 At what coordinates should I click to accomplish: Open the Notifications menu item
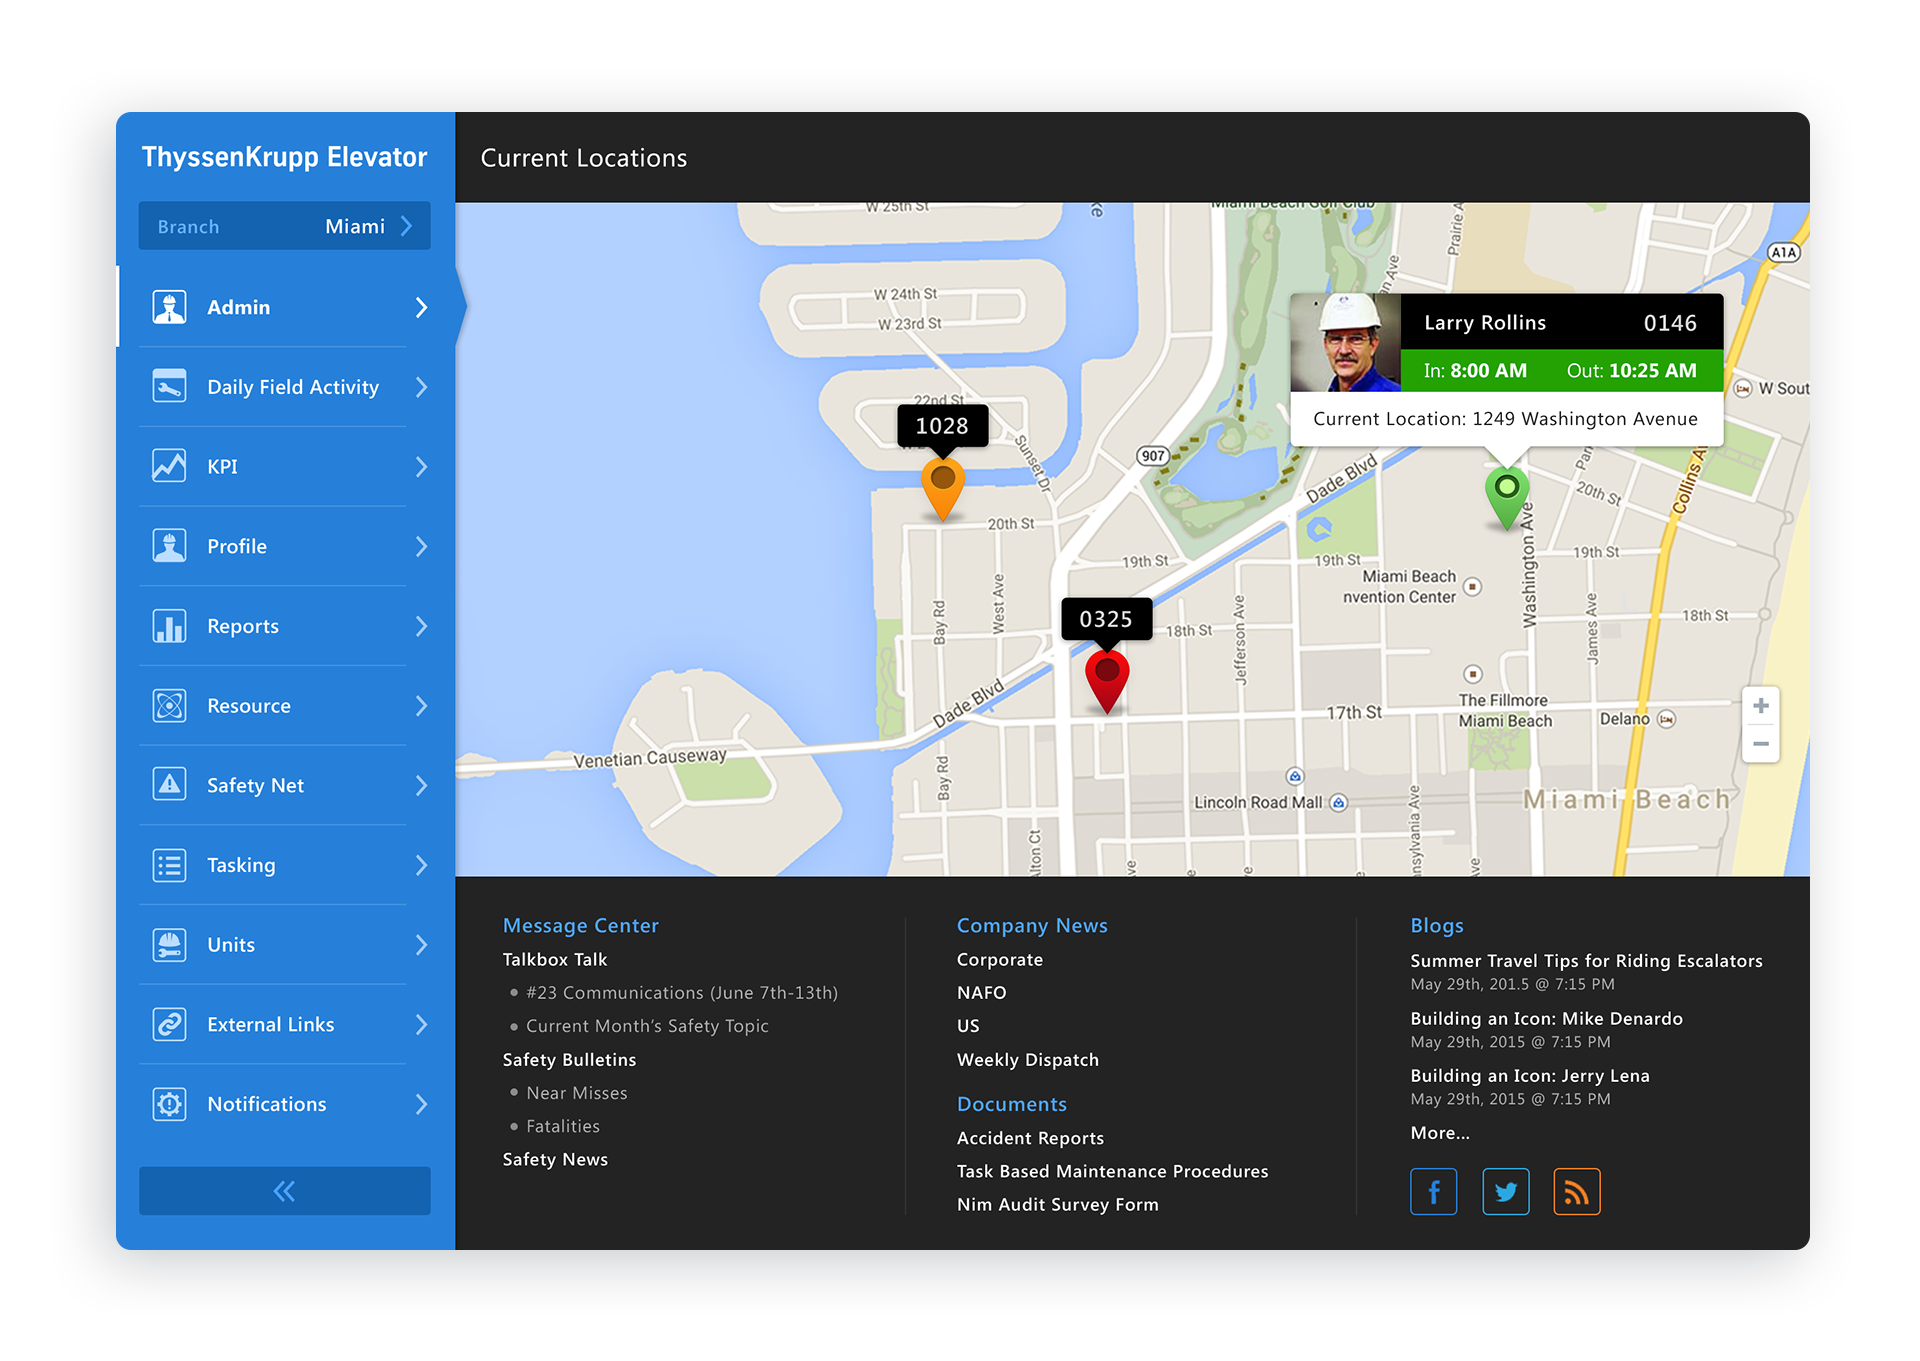click(287, 1104)
